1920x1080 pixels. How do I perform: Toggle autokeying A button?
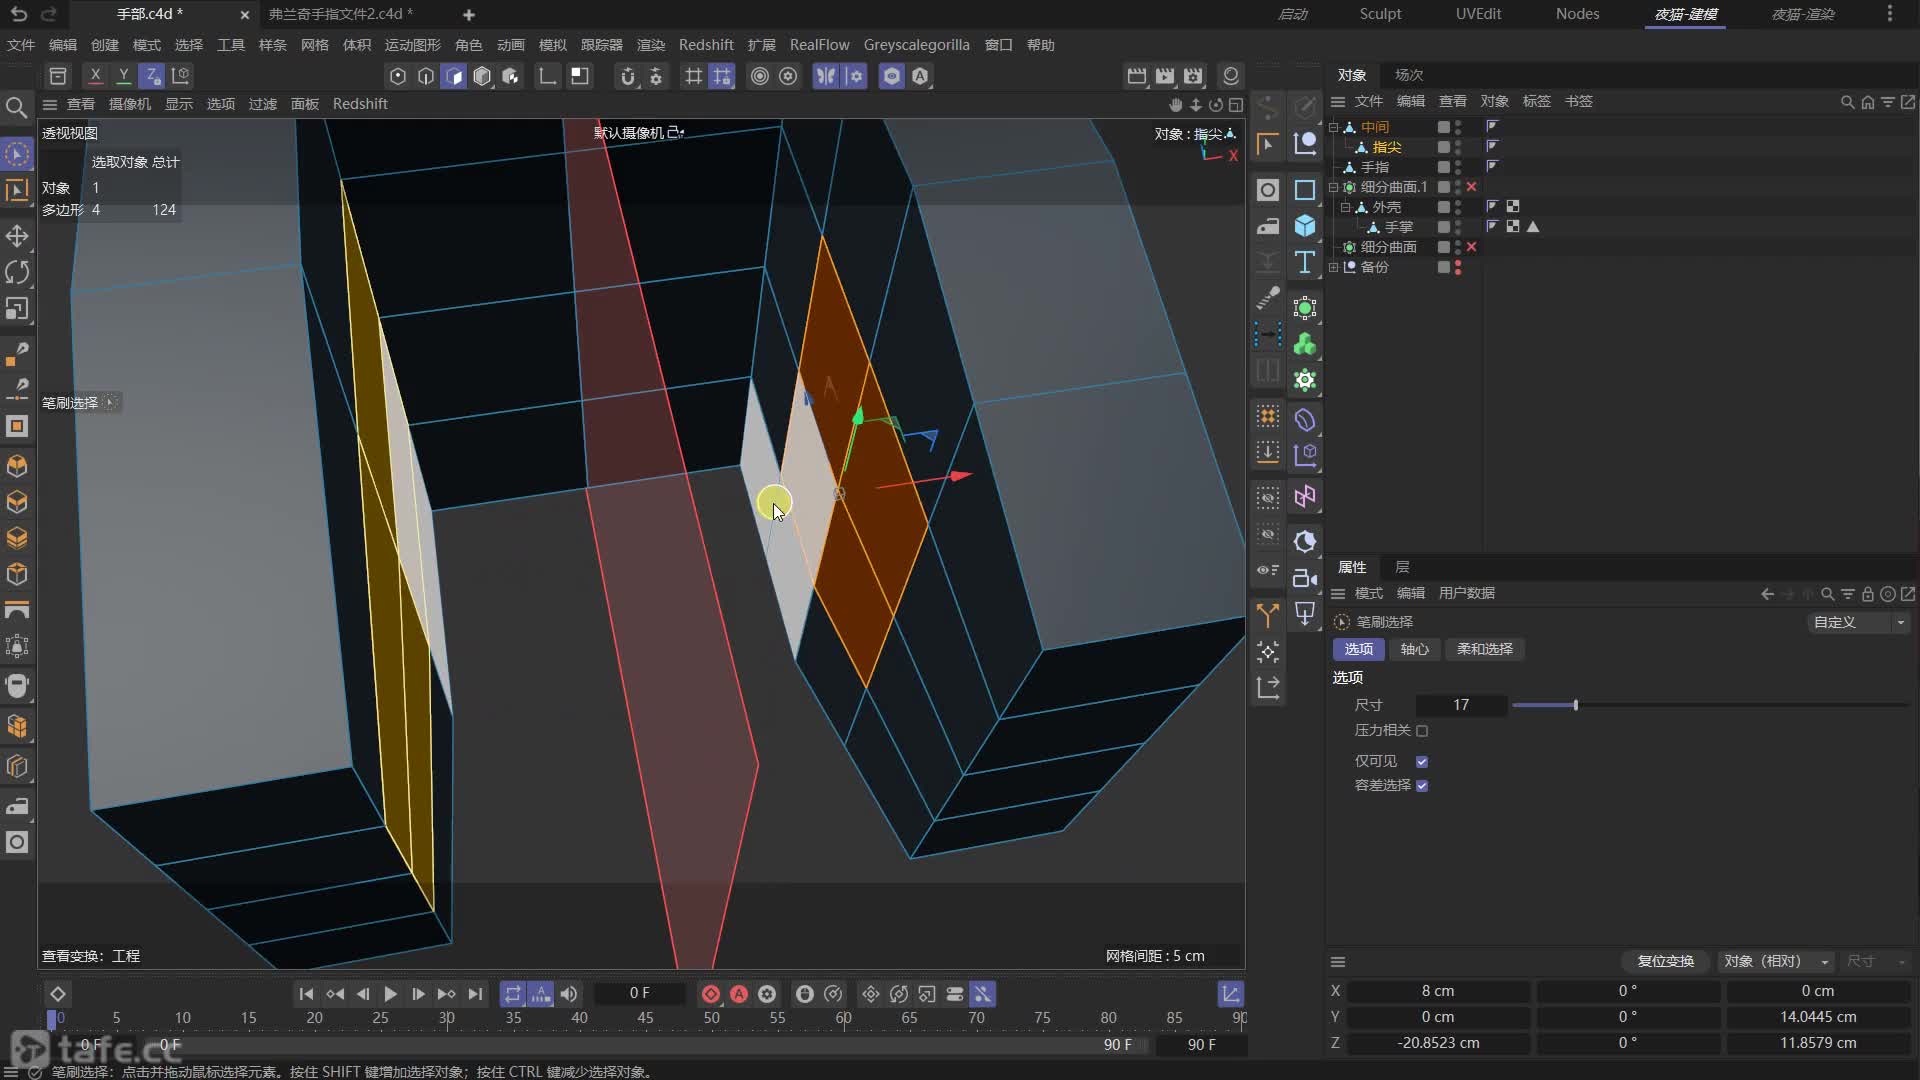tap(738, 994)
